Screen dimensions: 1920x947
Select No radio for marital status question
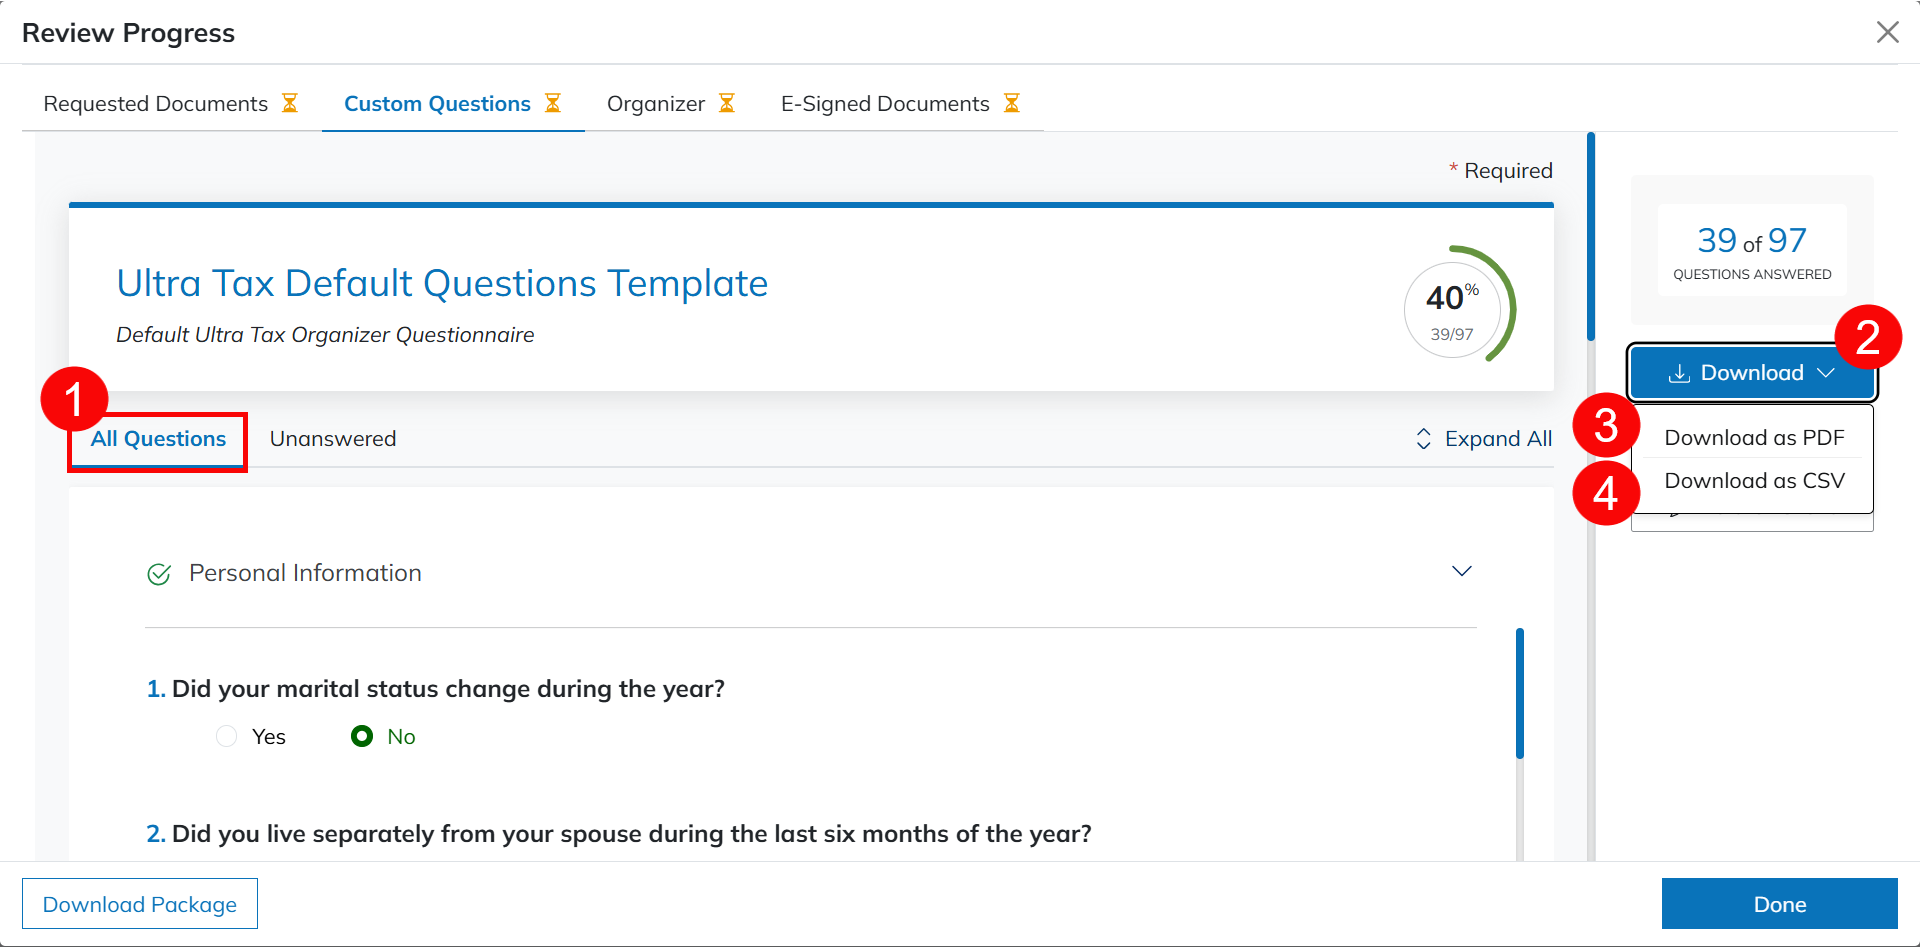click(x=362, y=736)
